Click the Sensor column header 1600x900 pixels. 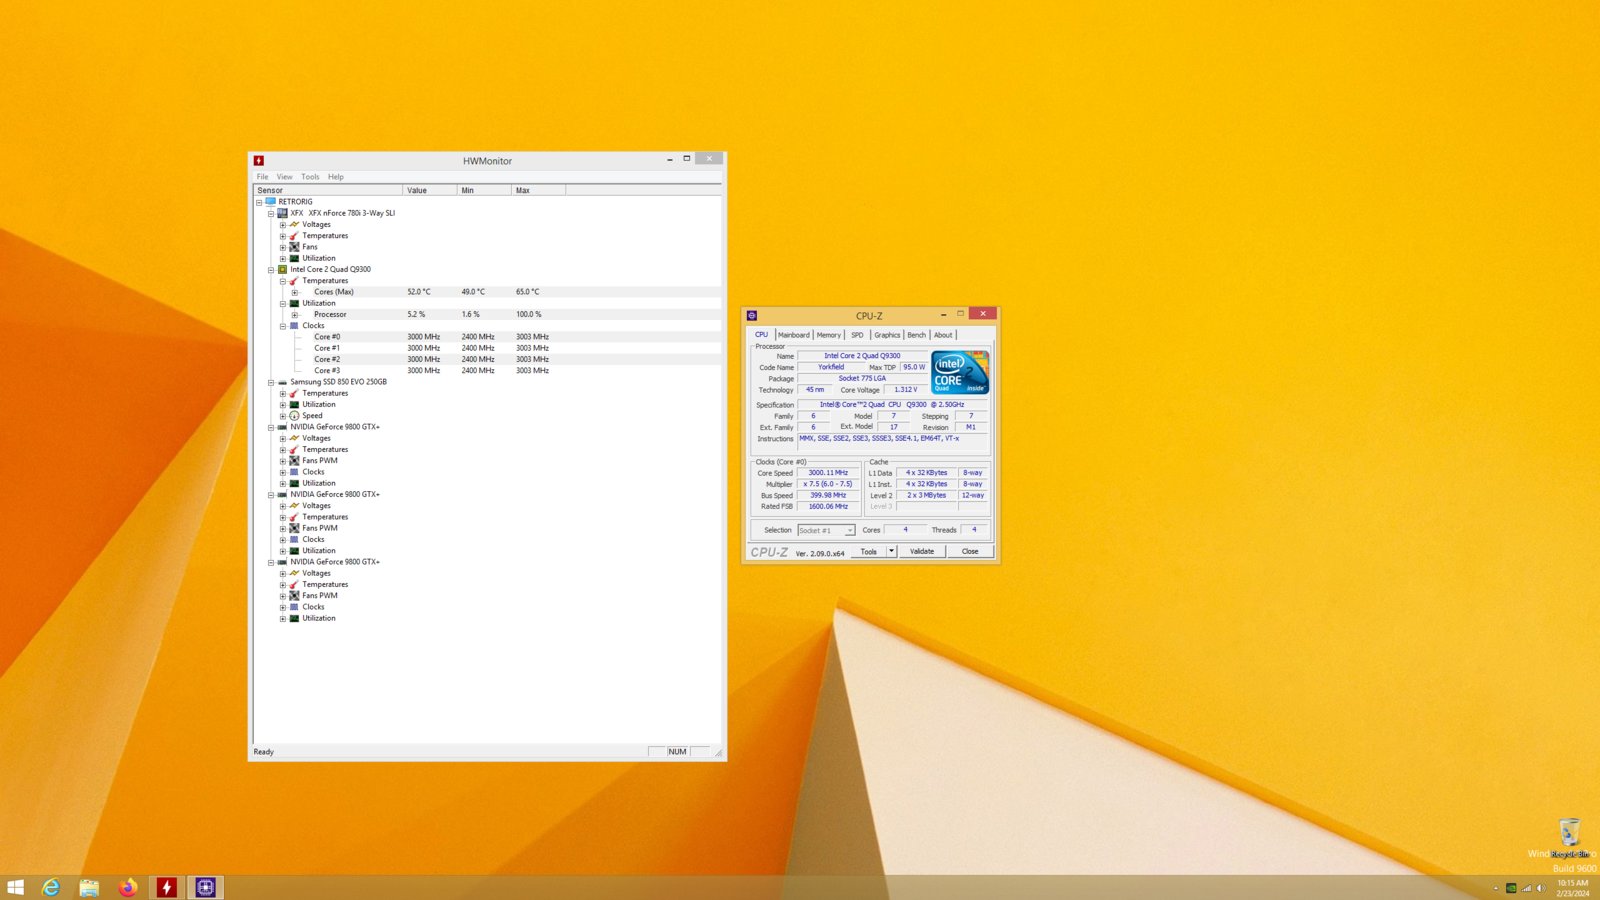(328, 190)
